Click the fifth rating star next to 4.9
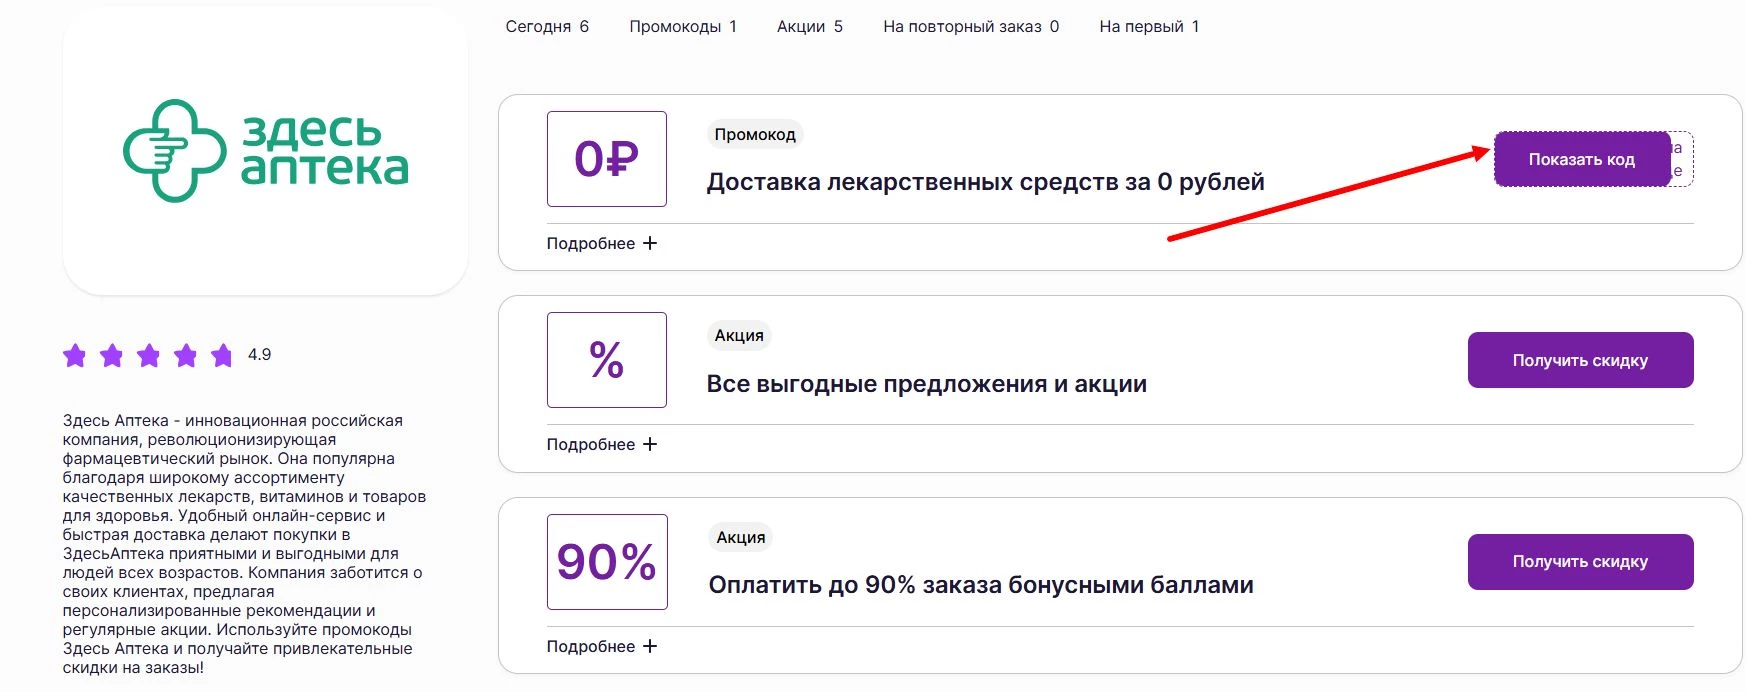1746x692 pixels. coord(221,354)
